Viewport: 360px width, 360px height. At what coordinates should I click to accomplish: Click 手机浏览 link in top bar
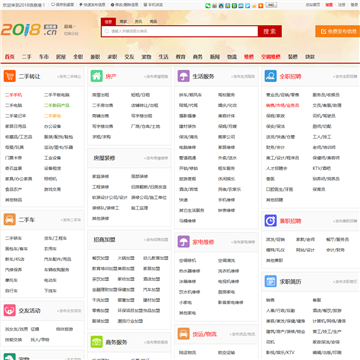(153, 5)
